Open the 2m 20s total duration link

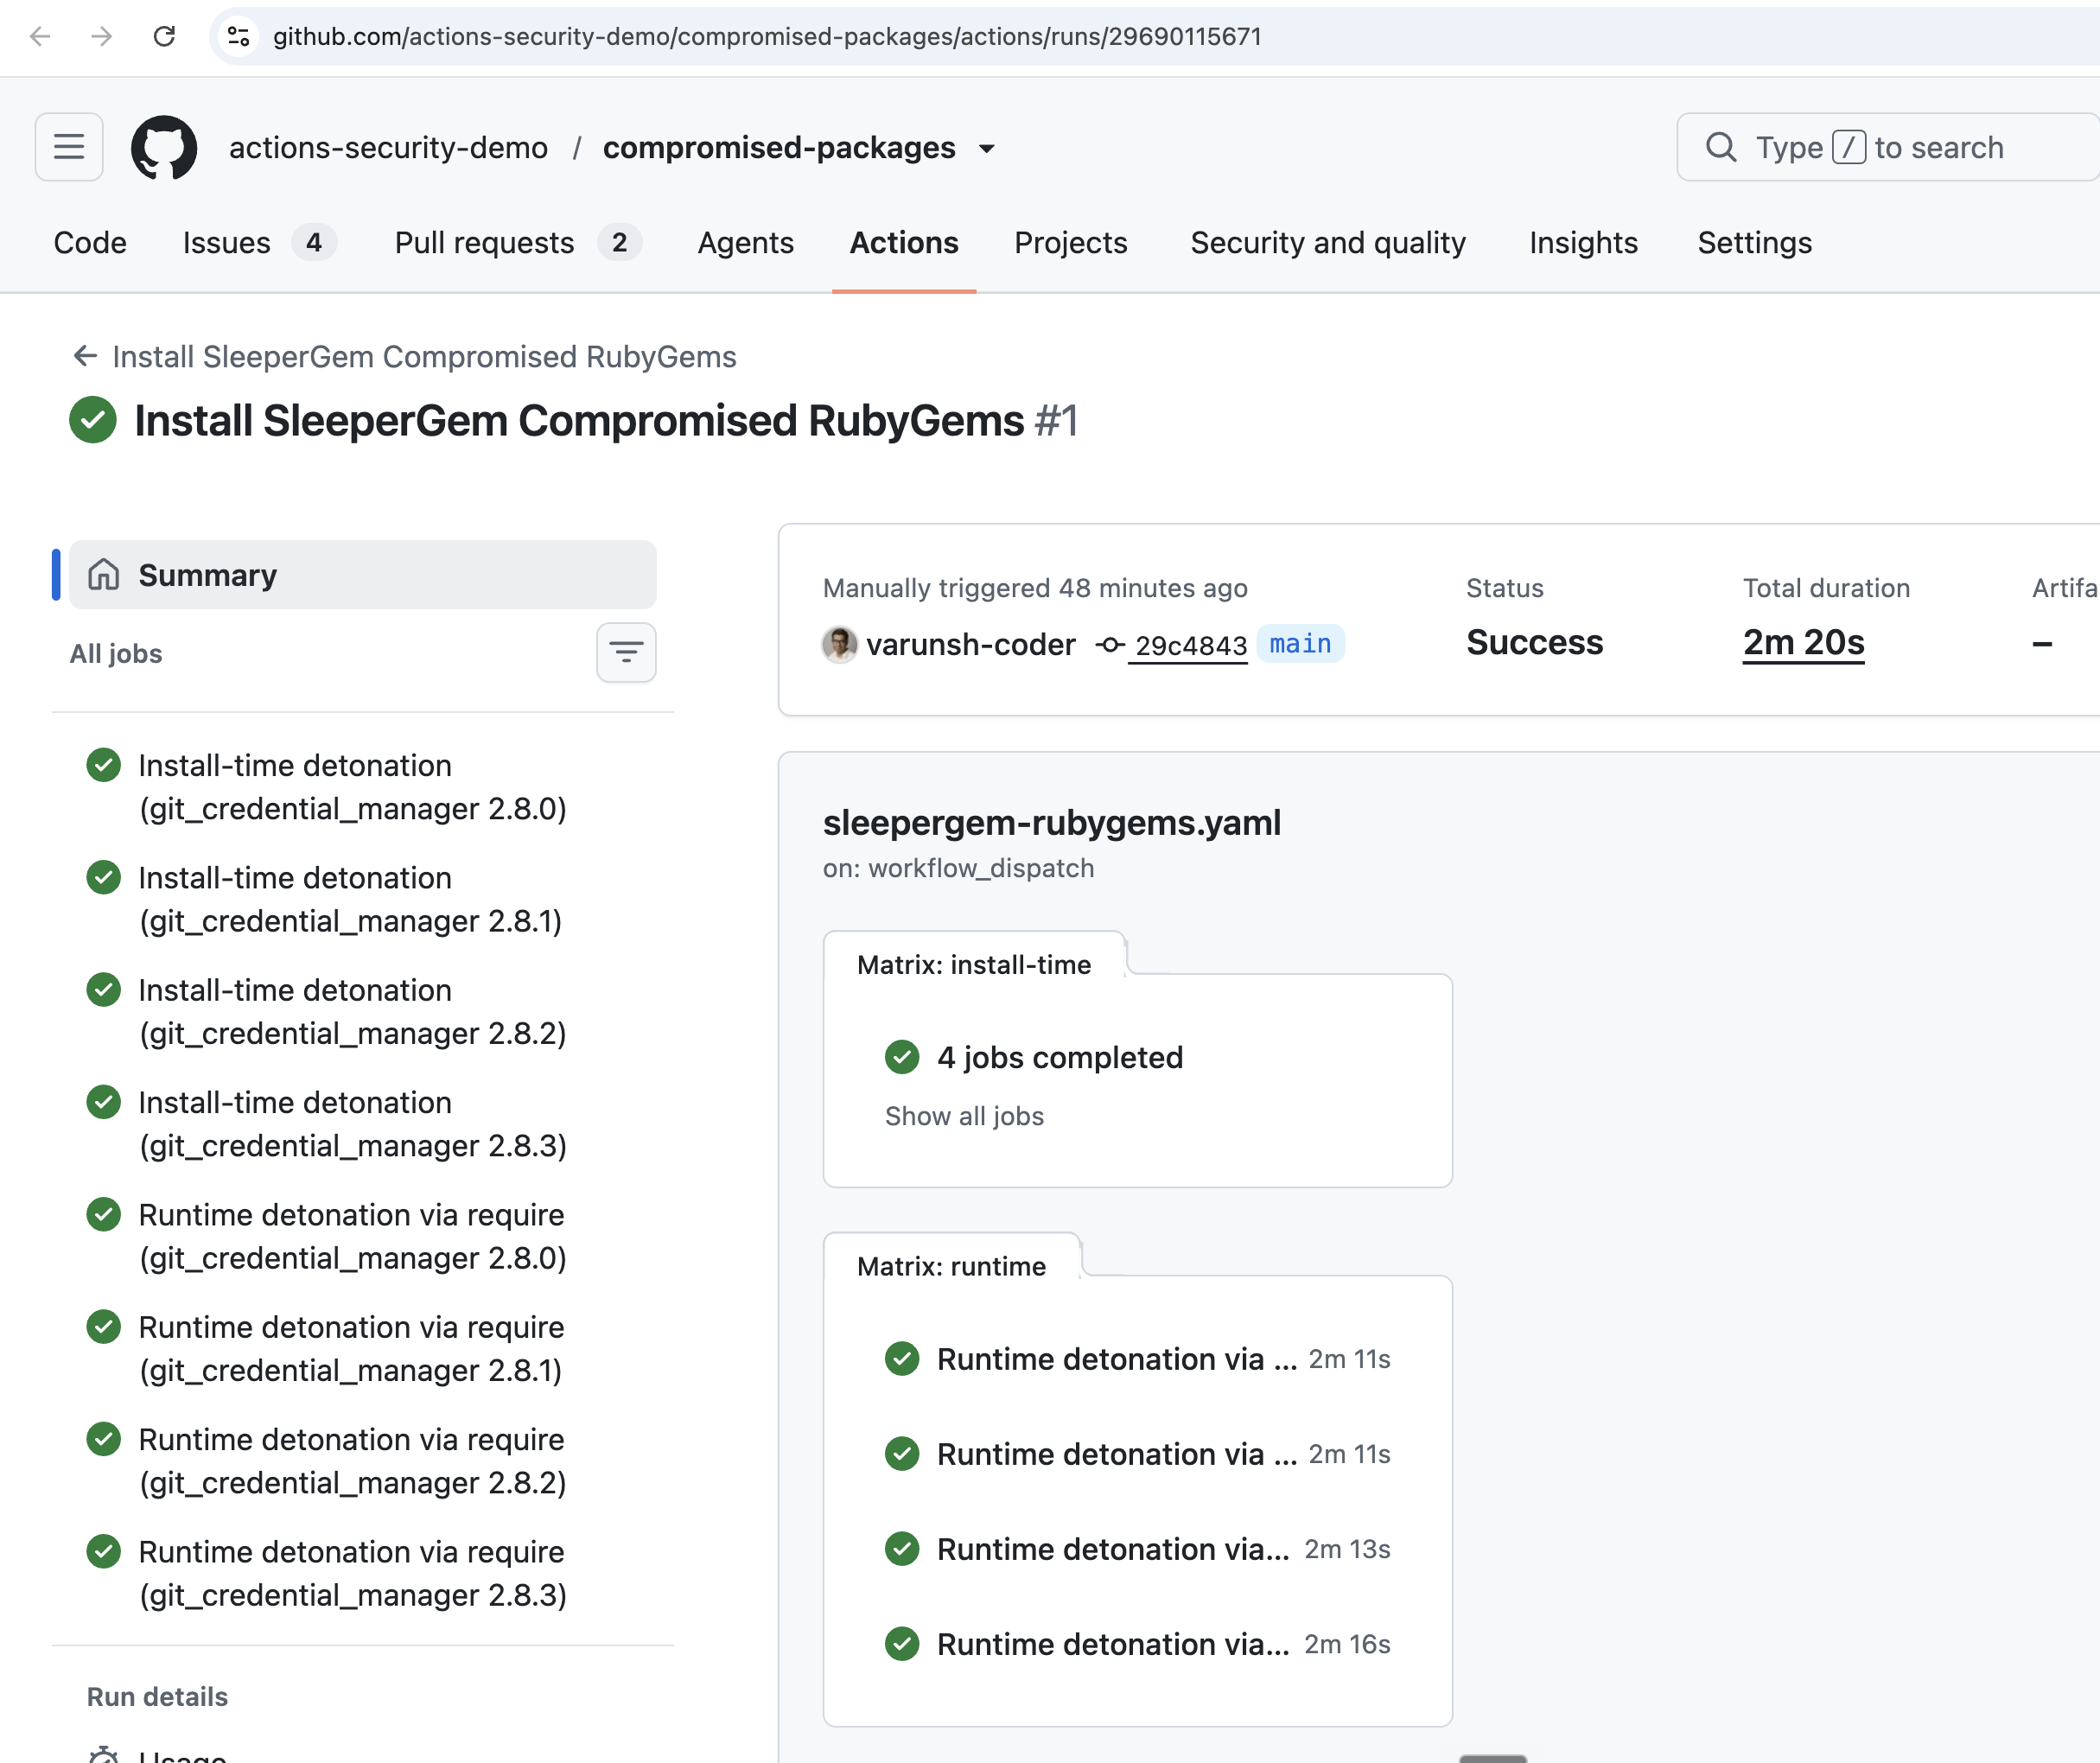[1803, 642]
